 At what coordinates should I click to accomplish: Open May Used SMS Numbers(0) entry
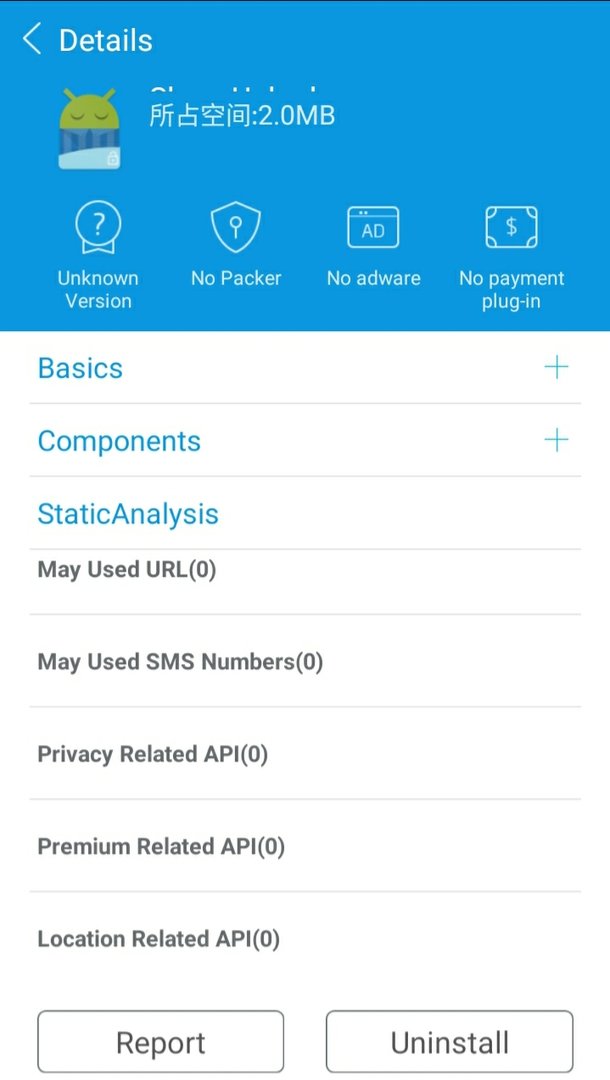(x=305, y=661)
